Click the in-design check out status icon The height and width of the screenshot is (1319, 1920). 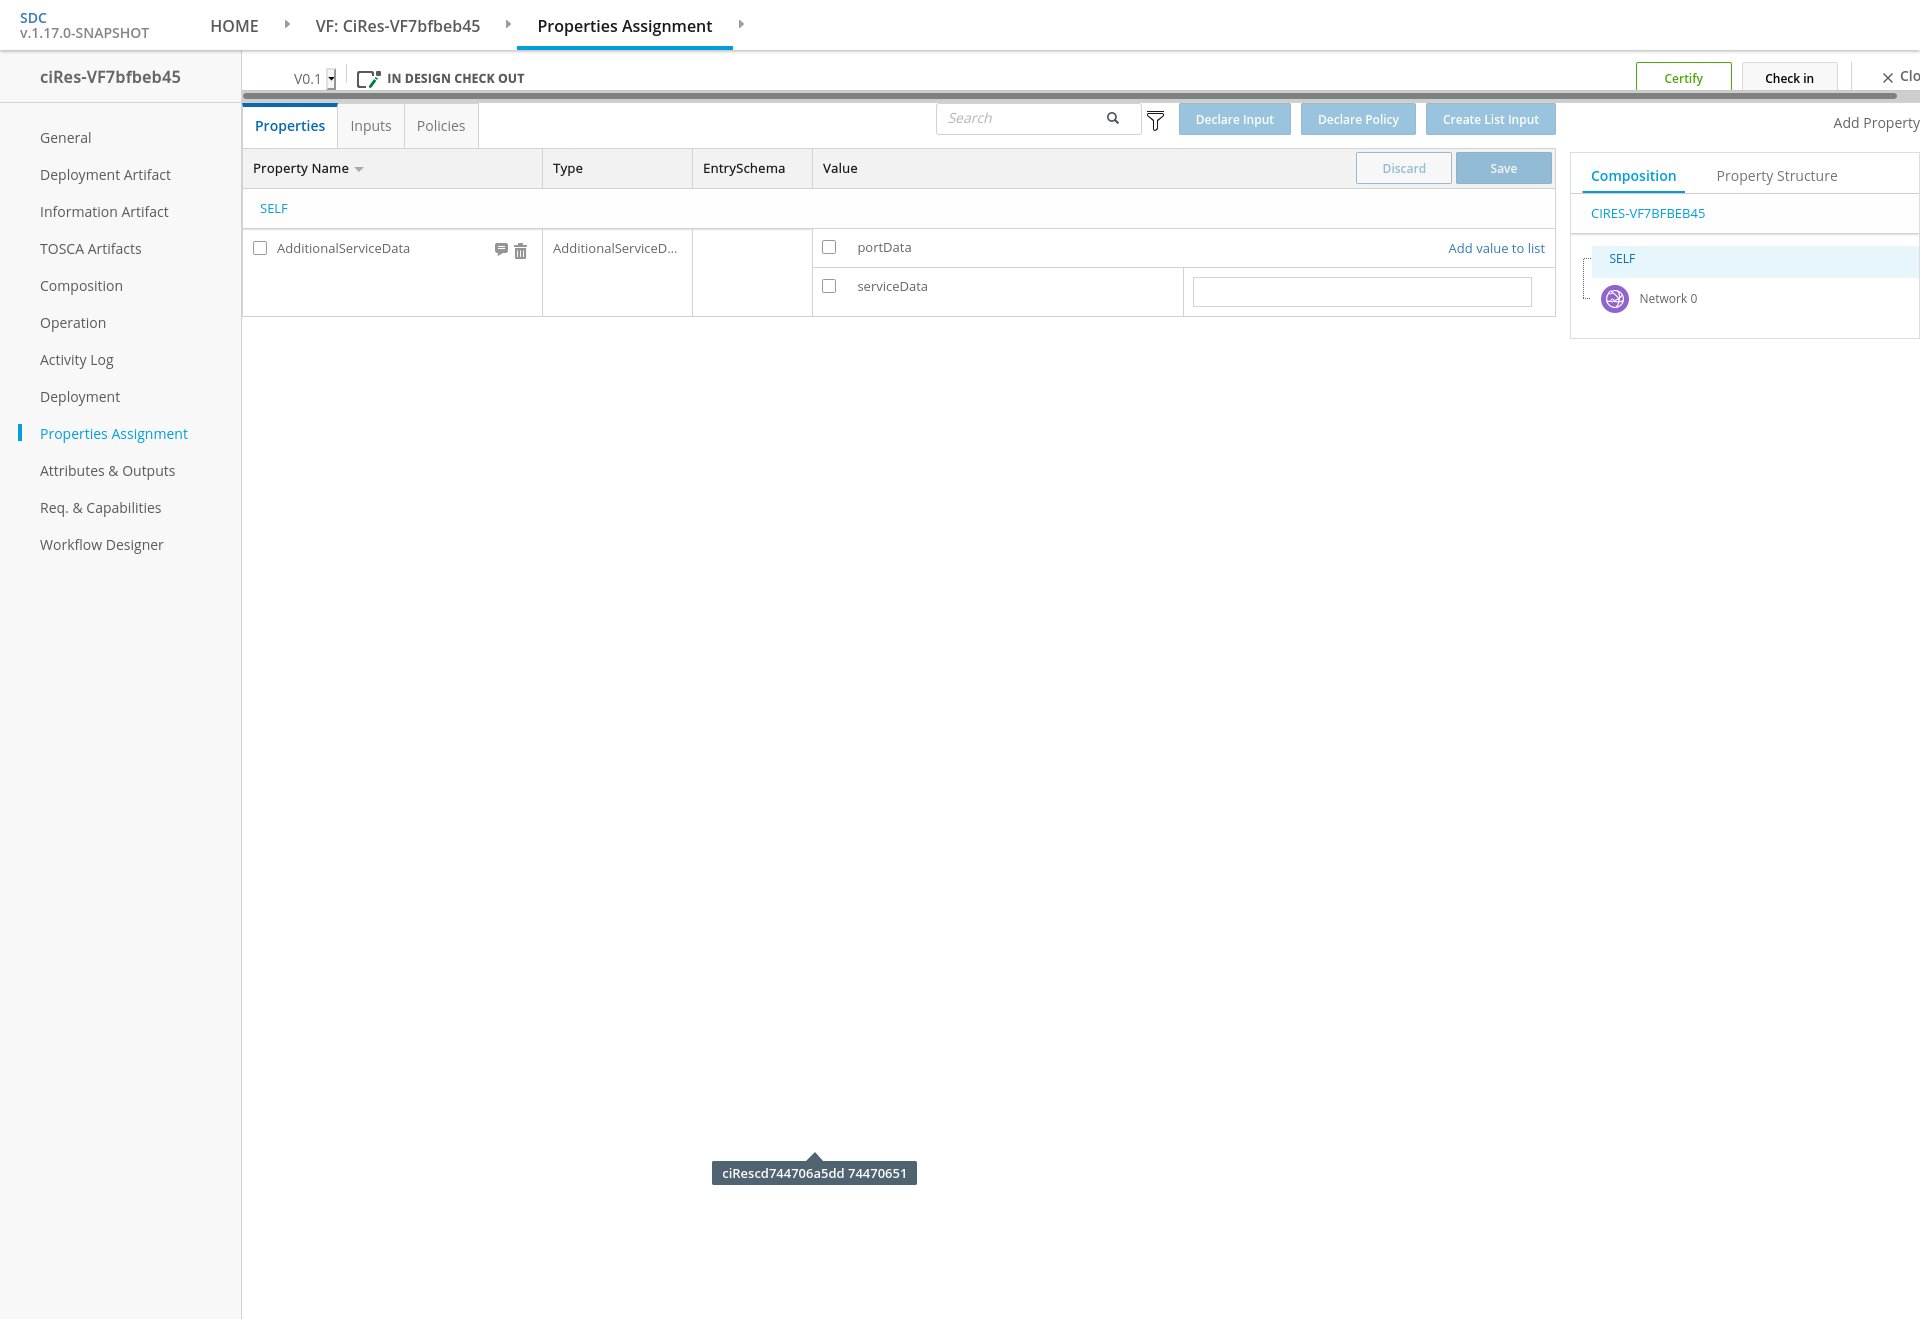(x=368, y=79)
